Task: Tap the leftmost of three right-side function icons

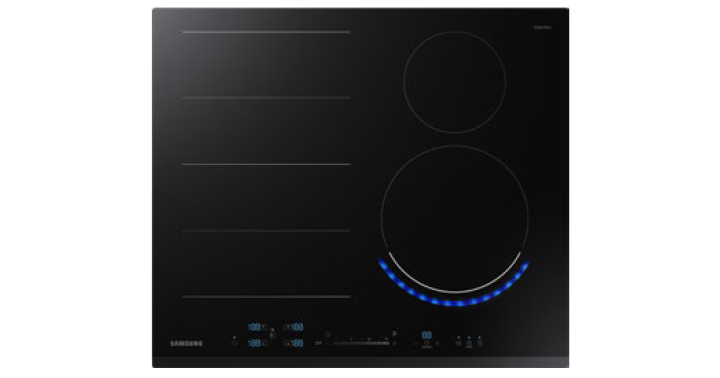Action: (x=458, y=342)
